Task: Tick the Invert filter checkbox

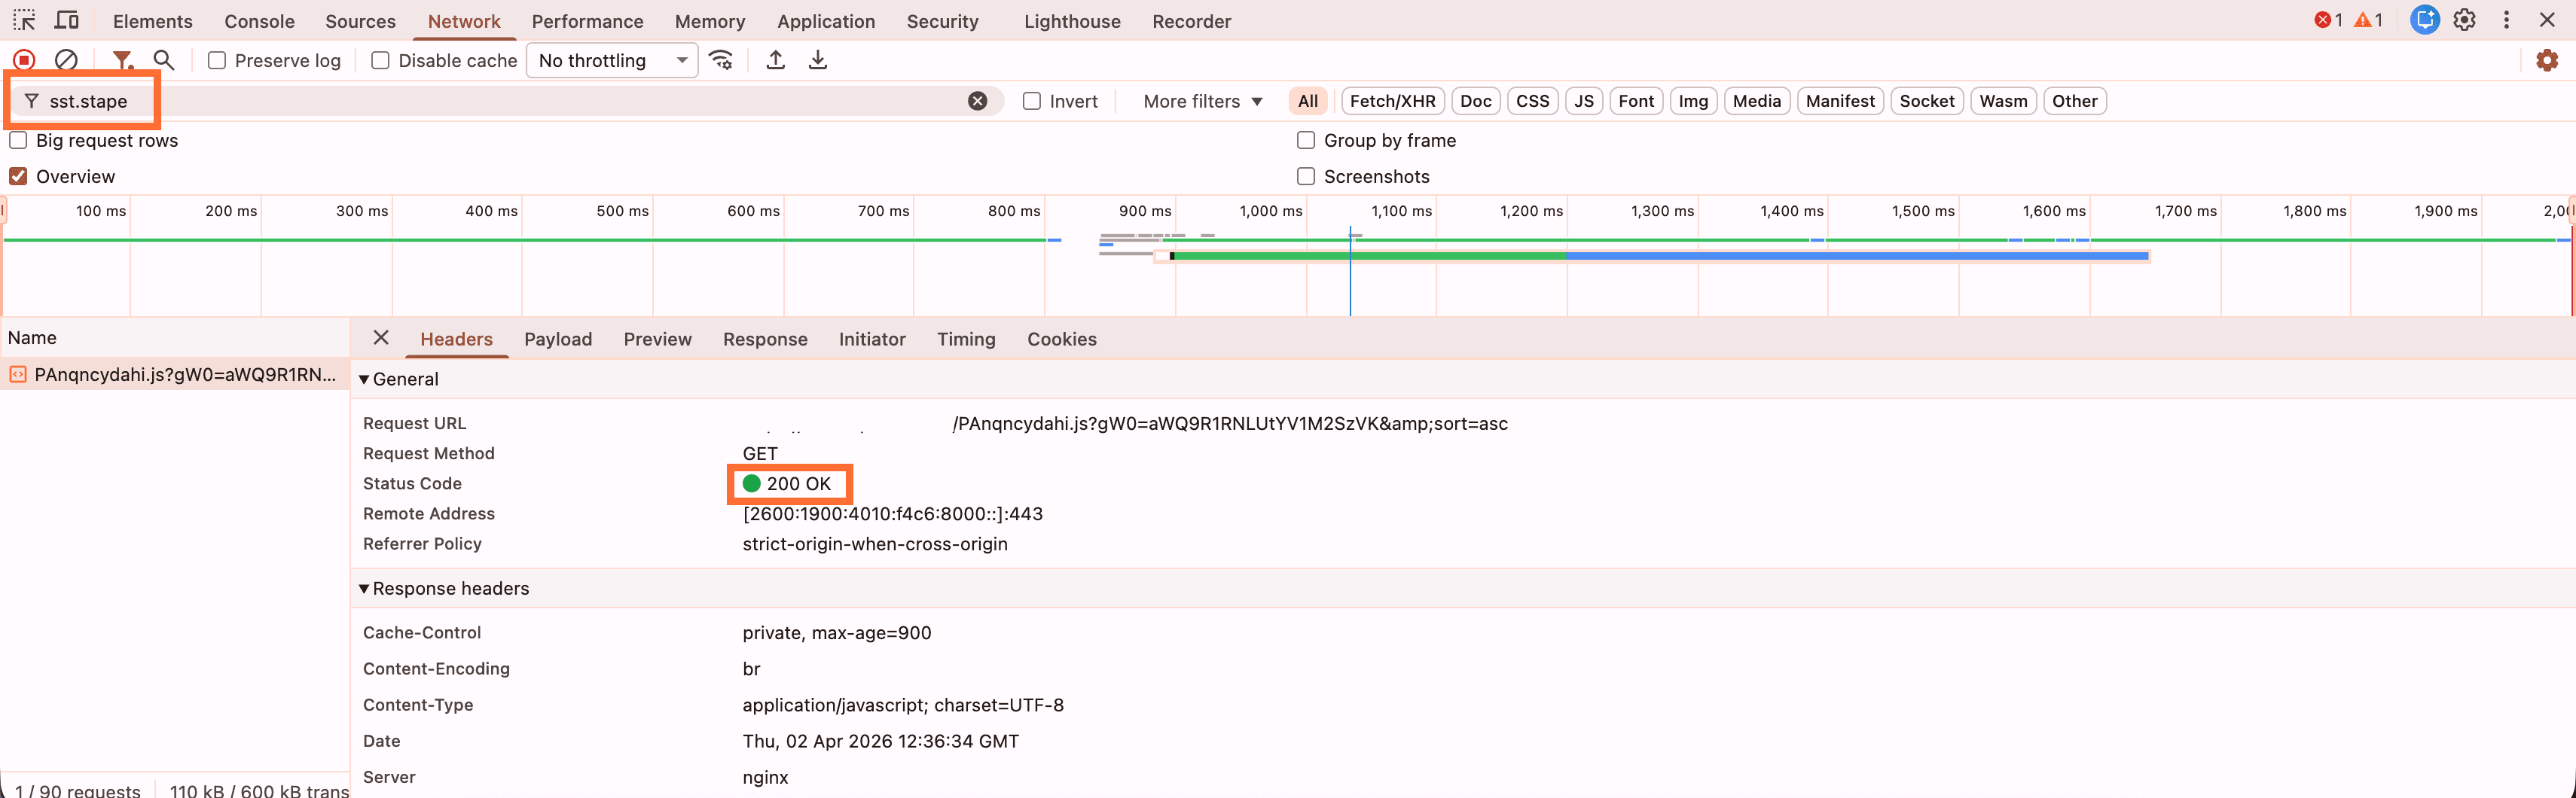Action: click(1032, 101)
